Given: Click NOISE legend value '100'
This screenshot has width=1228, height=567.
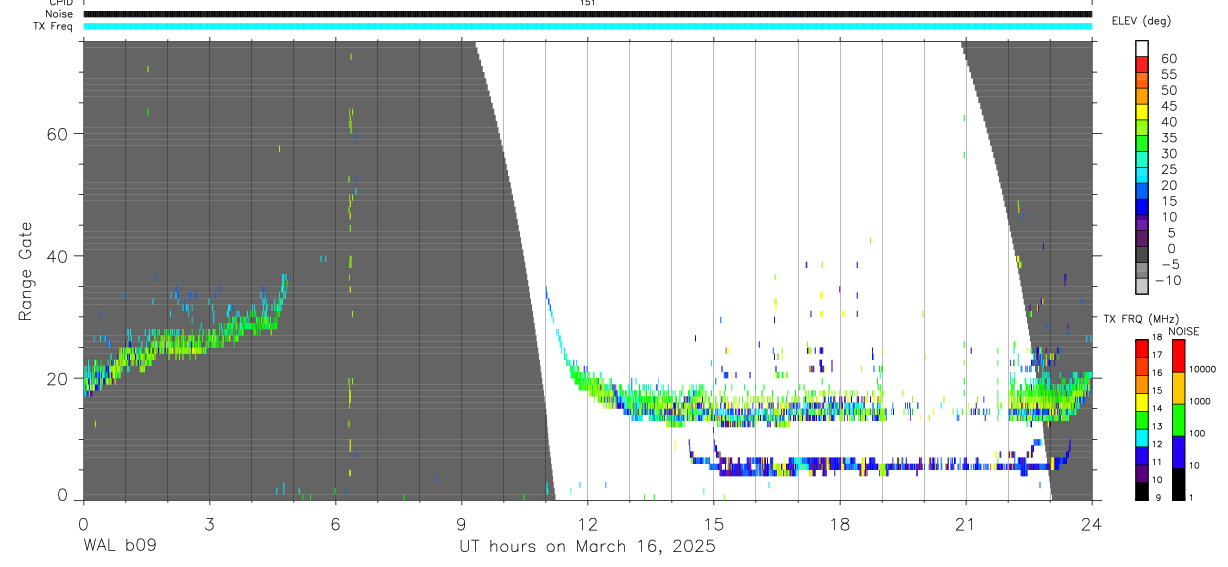Looking at the screenshot, I should pyautogui.click(x=1196, y=433).
